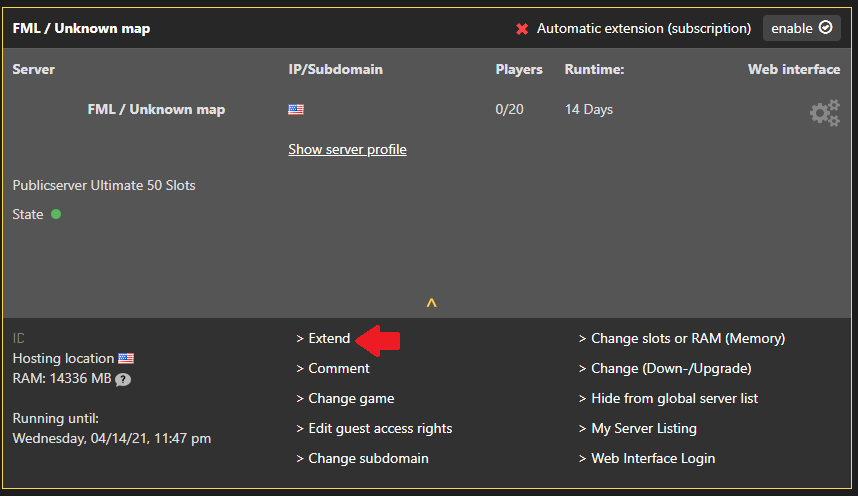Open the web interface gears icon

coord(824,113)
